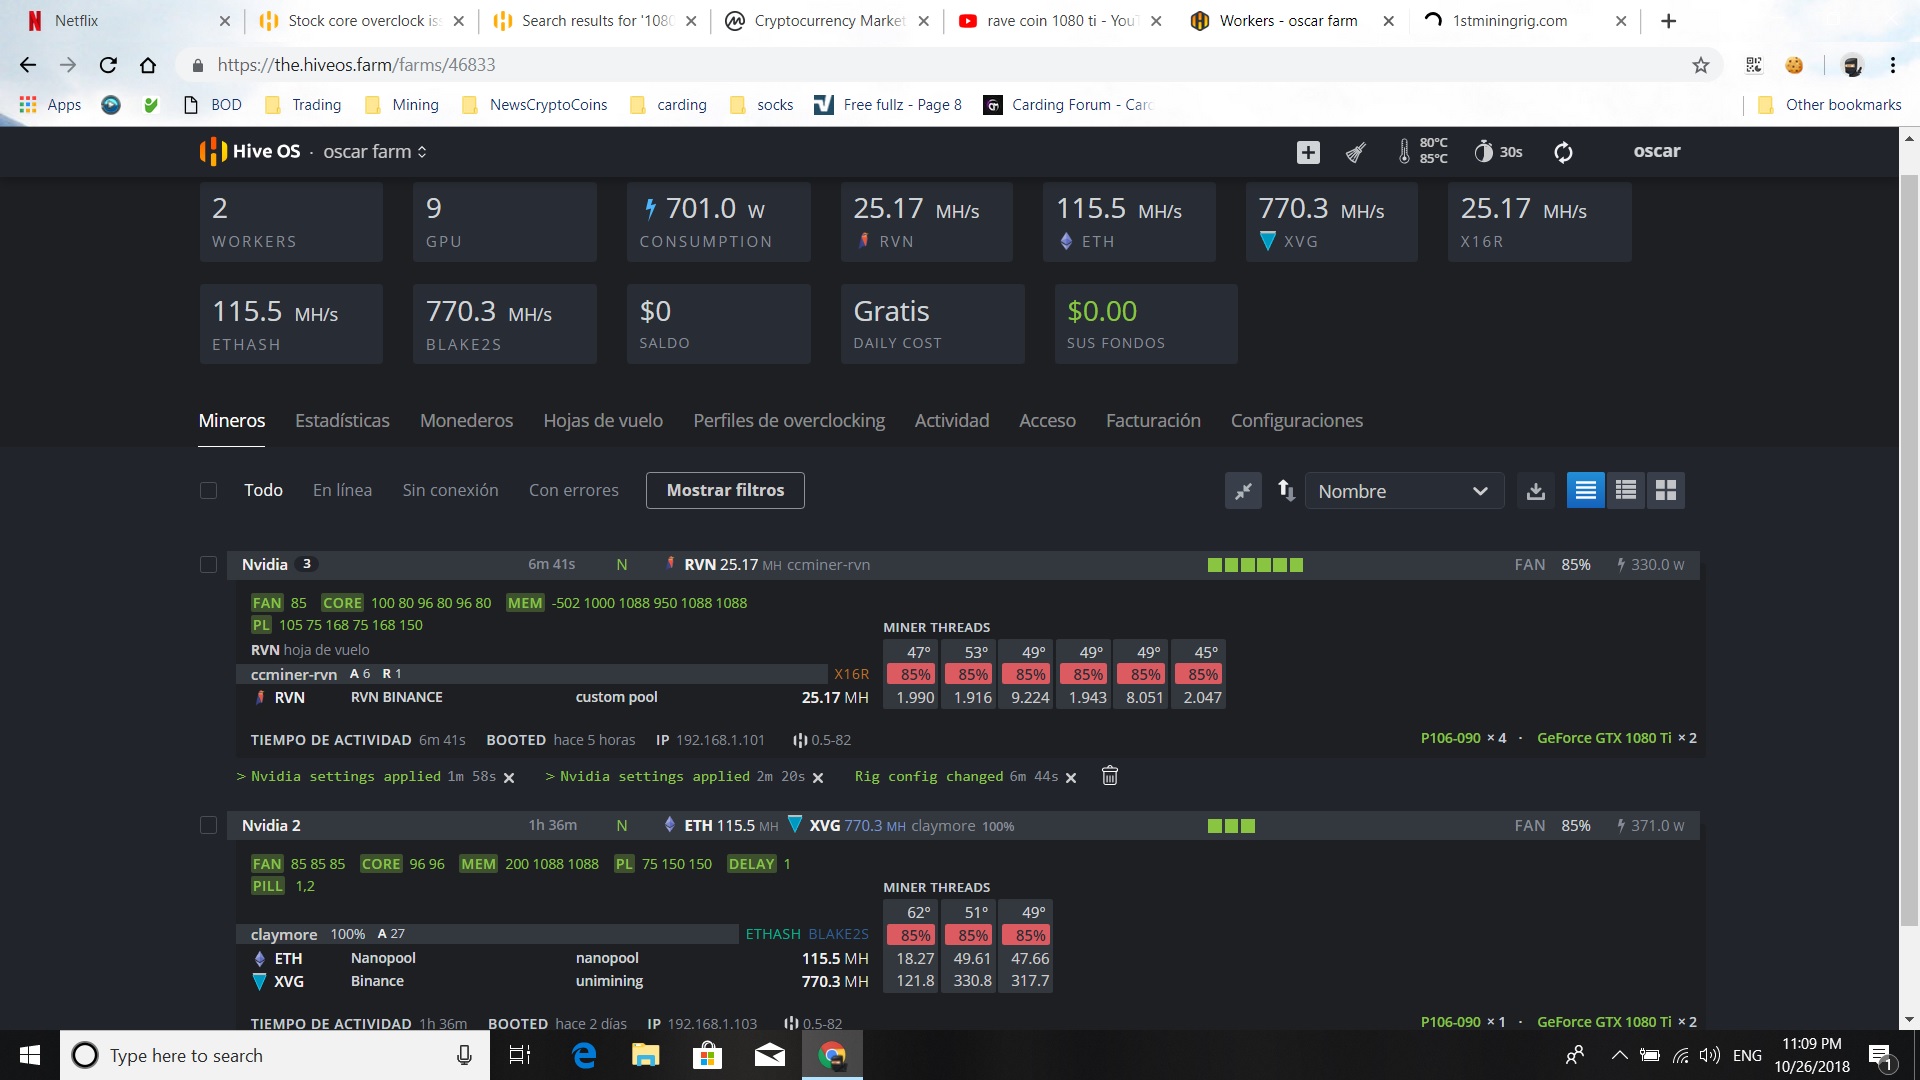This screenshot has width=1920, height=1080.
Task: Filter workers by Sin conexión
Action: pos(450,491)
